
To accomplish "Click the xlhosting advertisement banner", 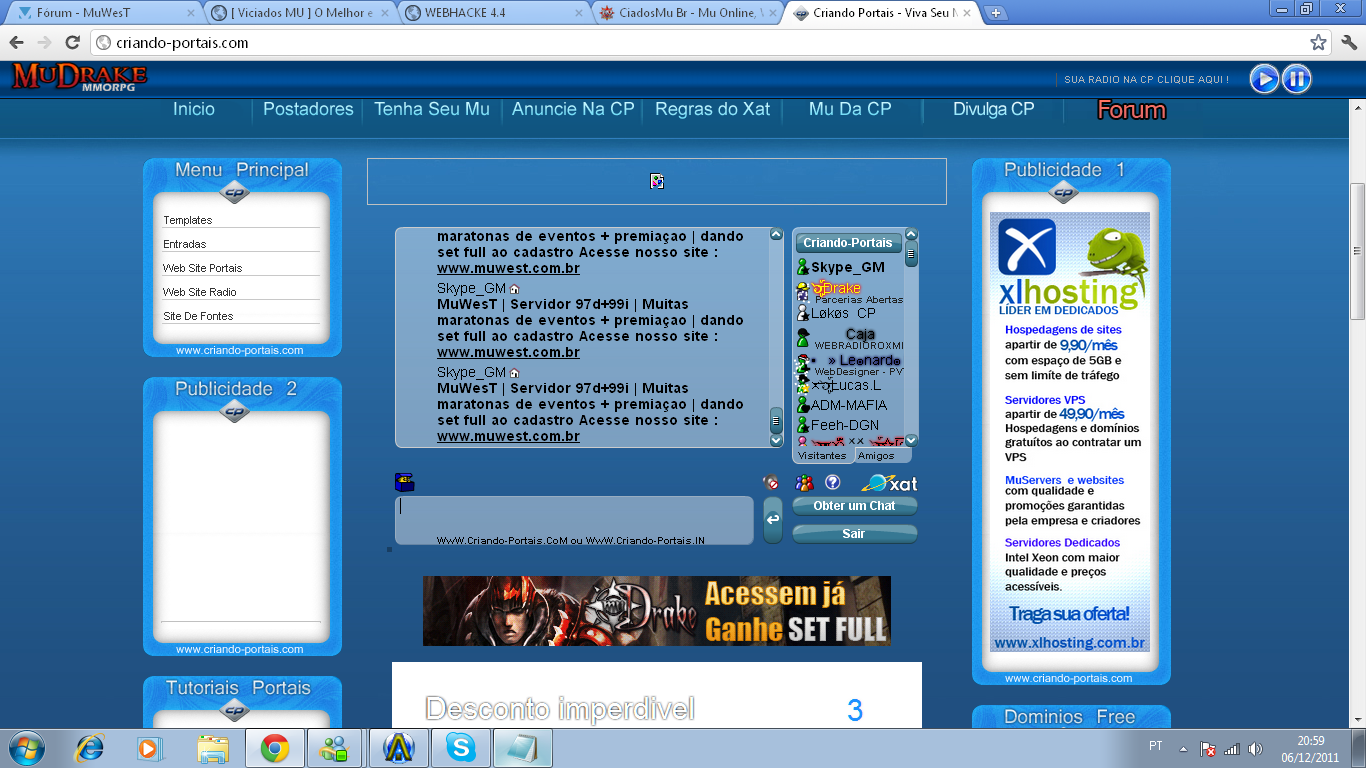I will click(x=1070, y=432).
